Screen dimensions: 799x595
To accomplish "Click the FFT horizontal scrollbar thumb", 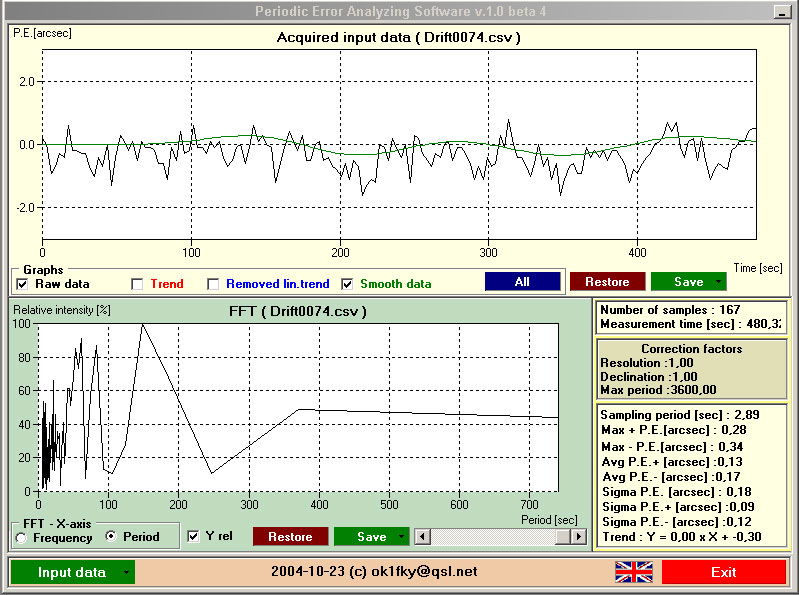I will [x=563, y=536].
